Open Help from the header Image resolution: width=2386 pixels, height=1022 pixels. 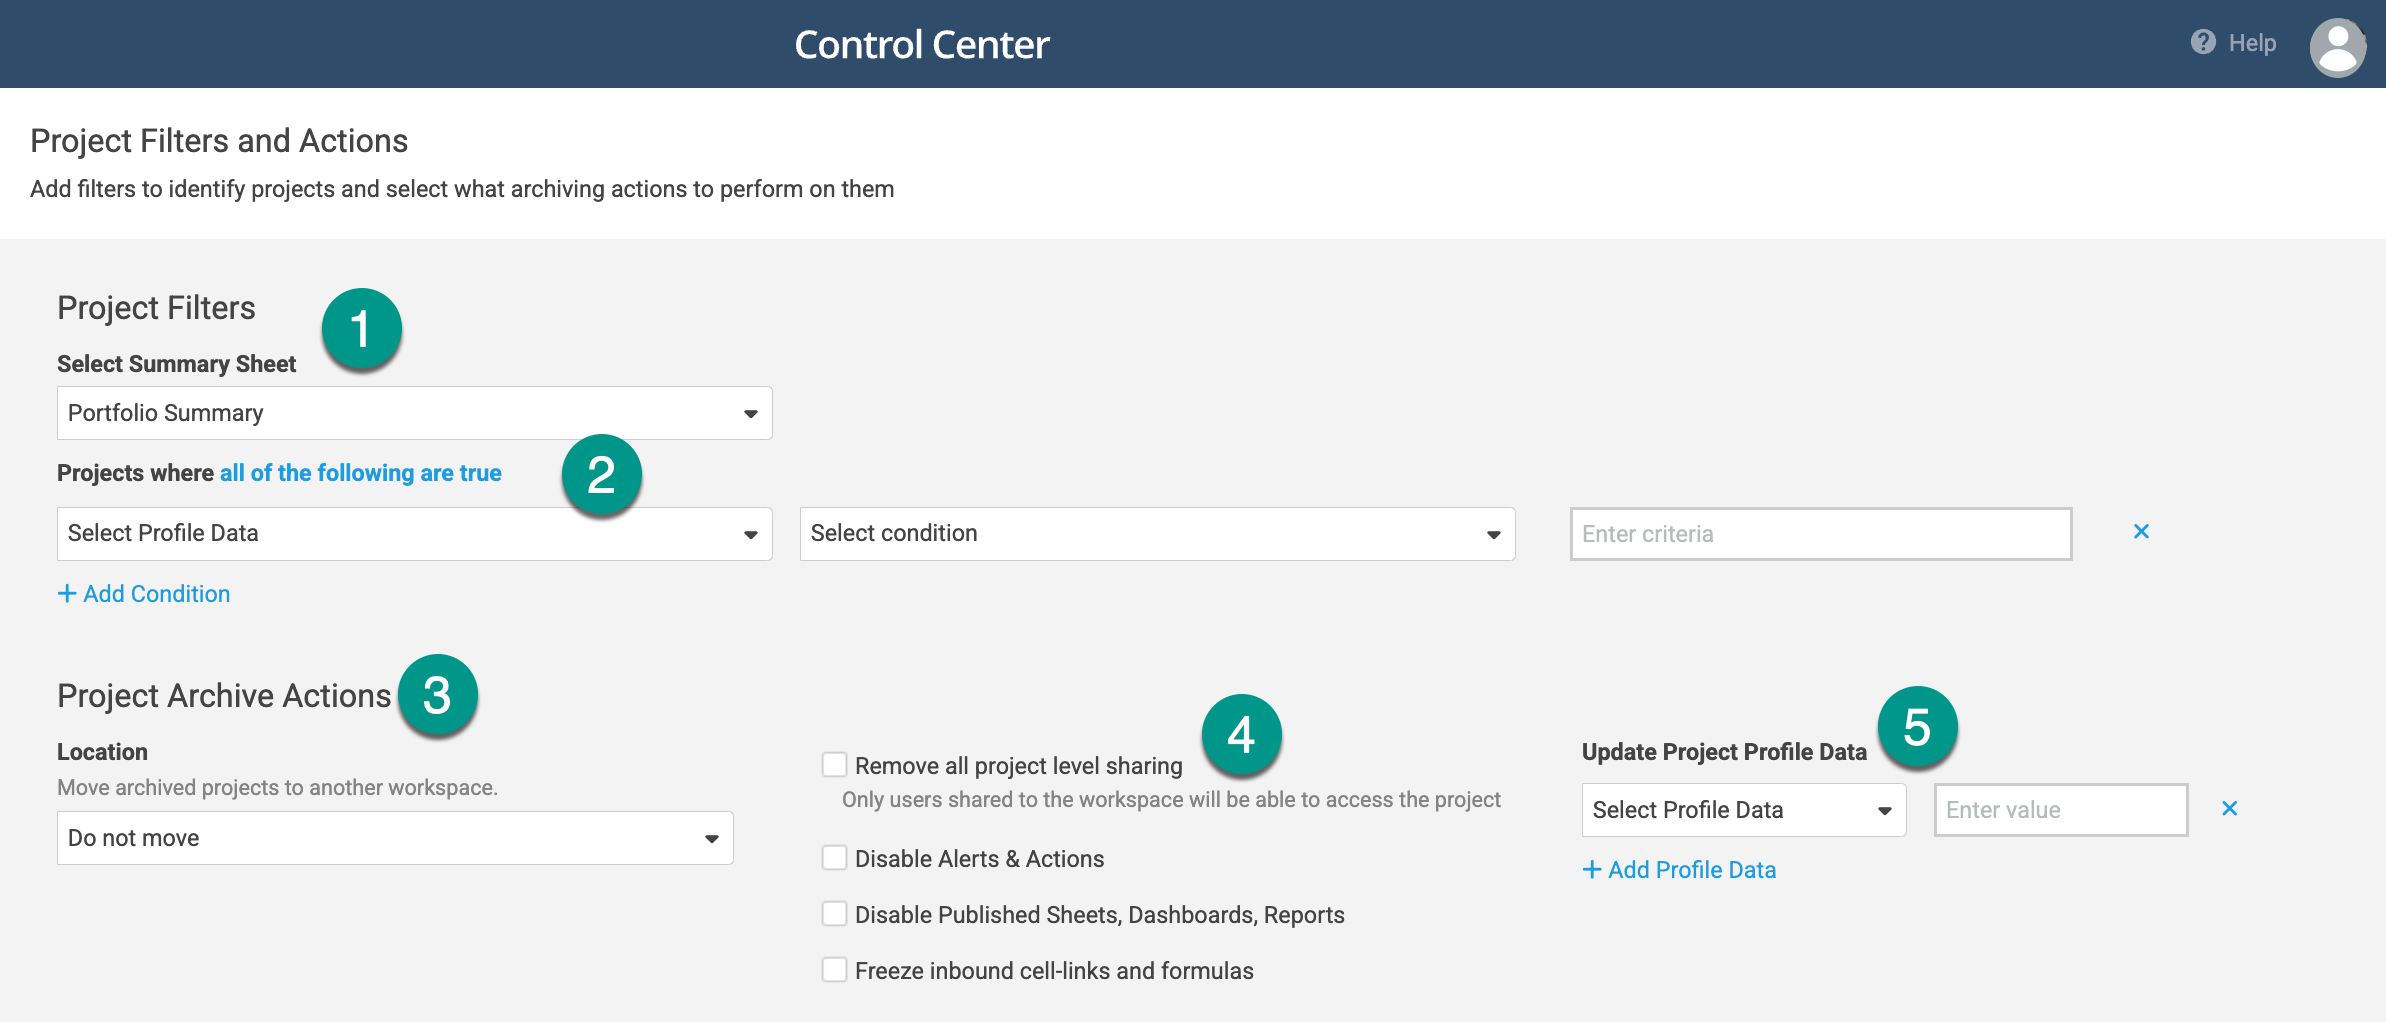tap(2252, 43)
